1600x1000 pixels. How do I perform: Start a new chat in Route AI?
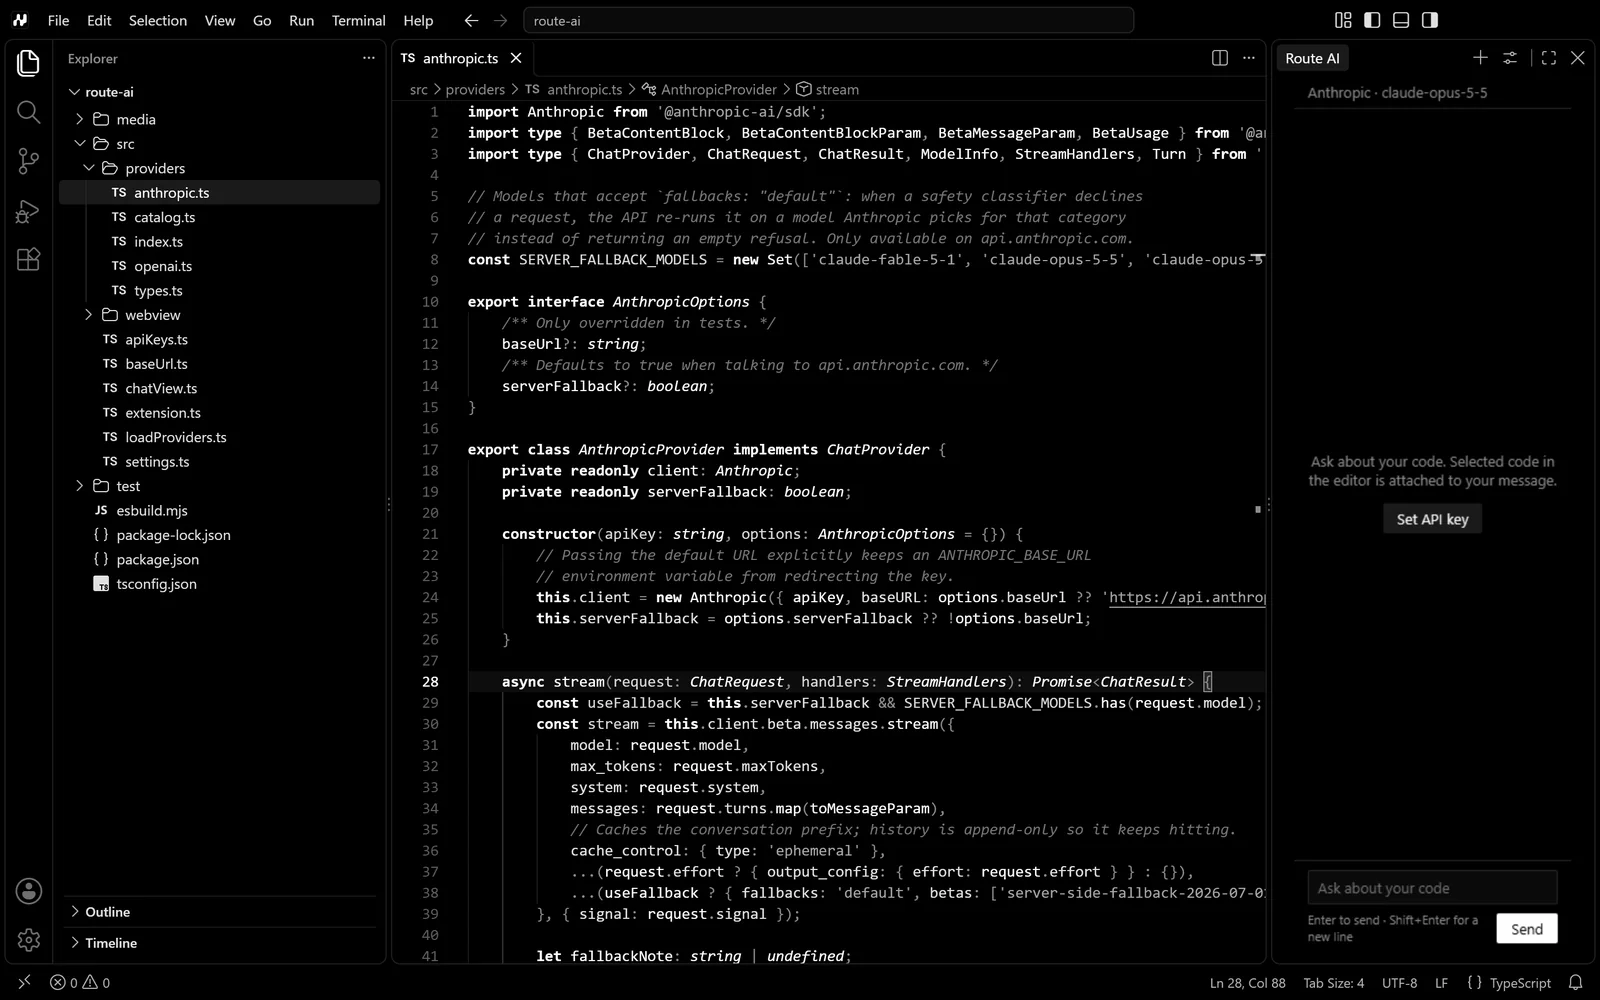(x=1480, y=58)
